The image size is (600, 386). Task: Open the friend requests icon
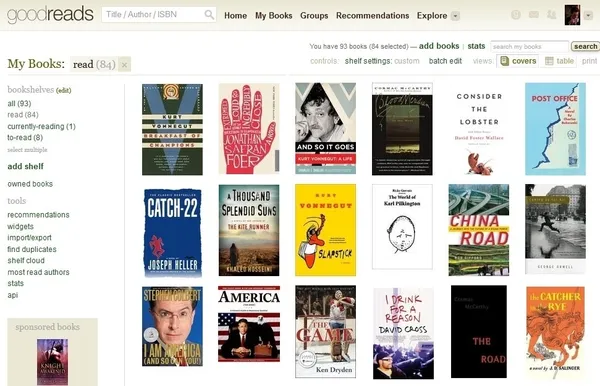coord(551,15)
